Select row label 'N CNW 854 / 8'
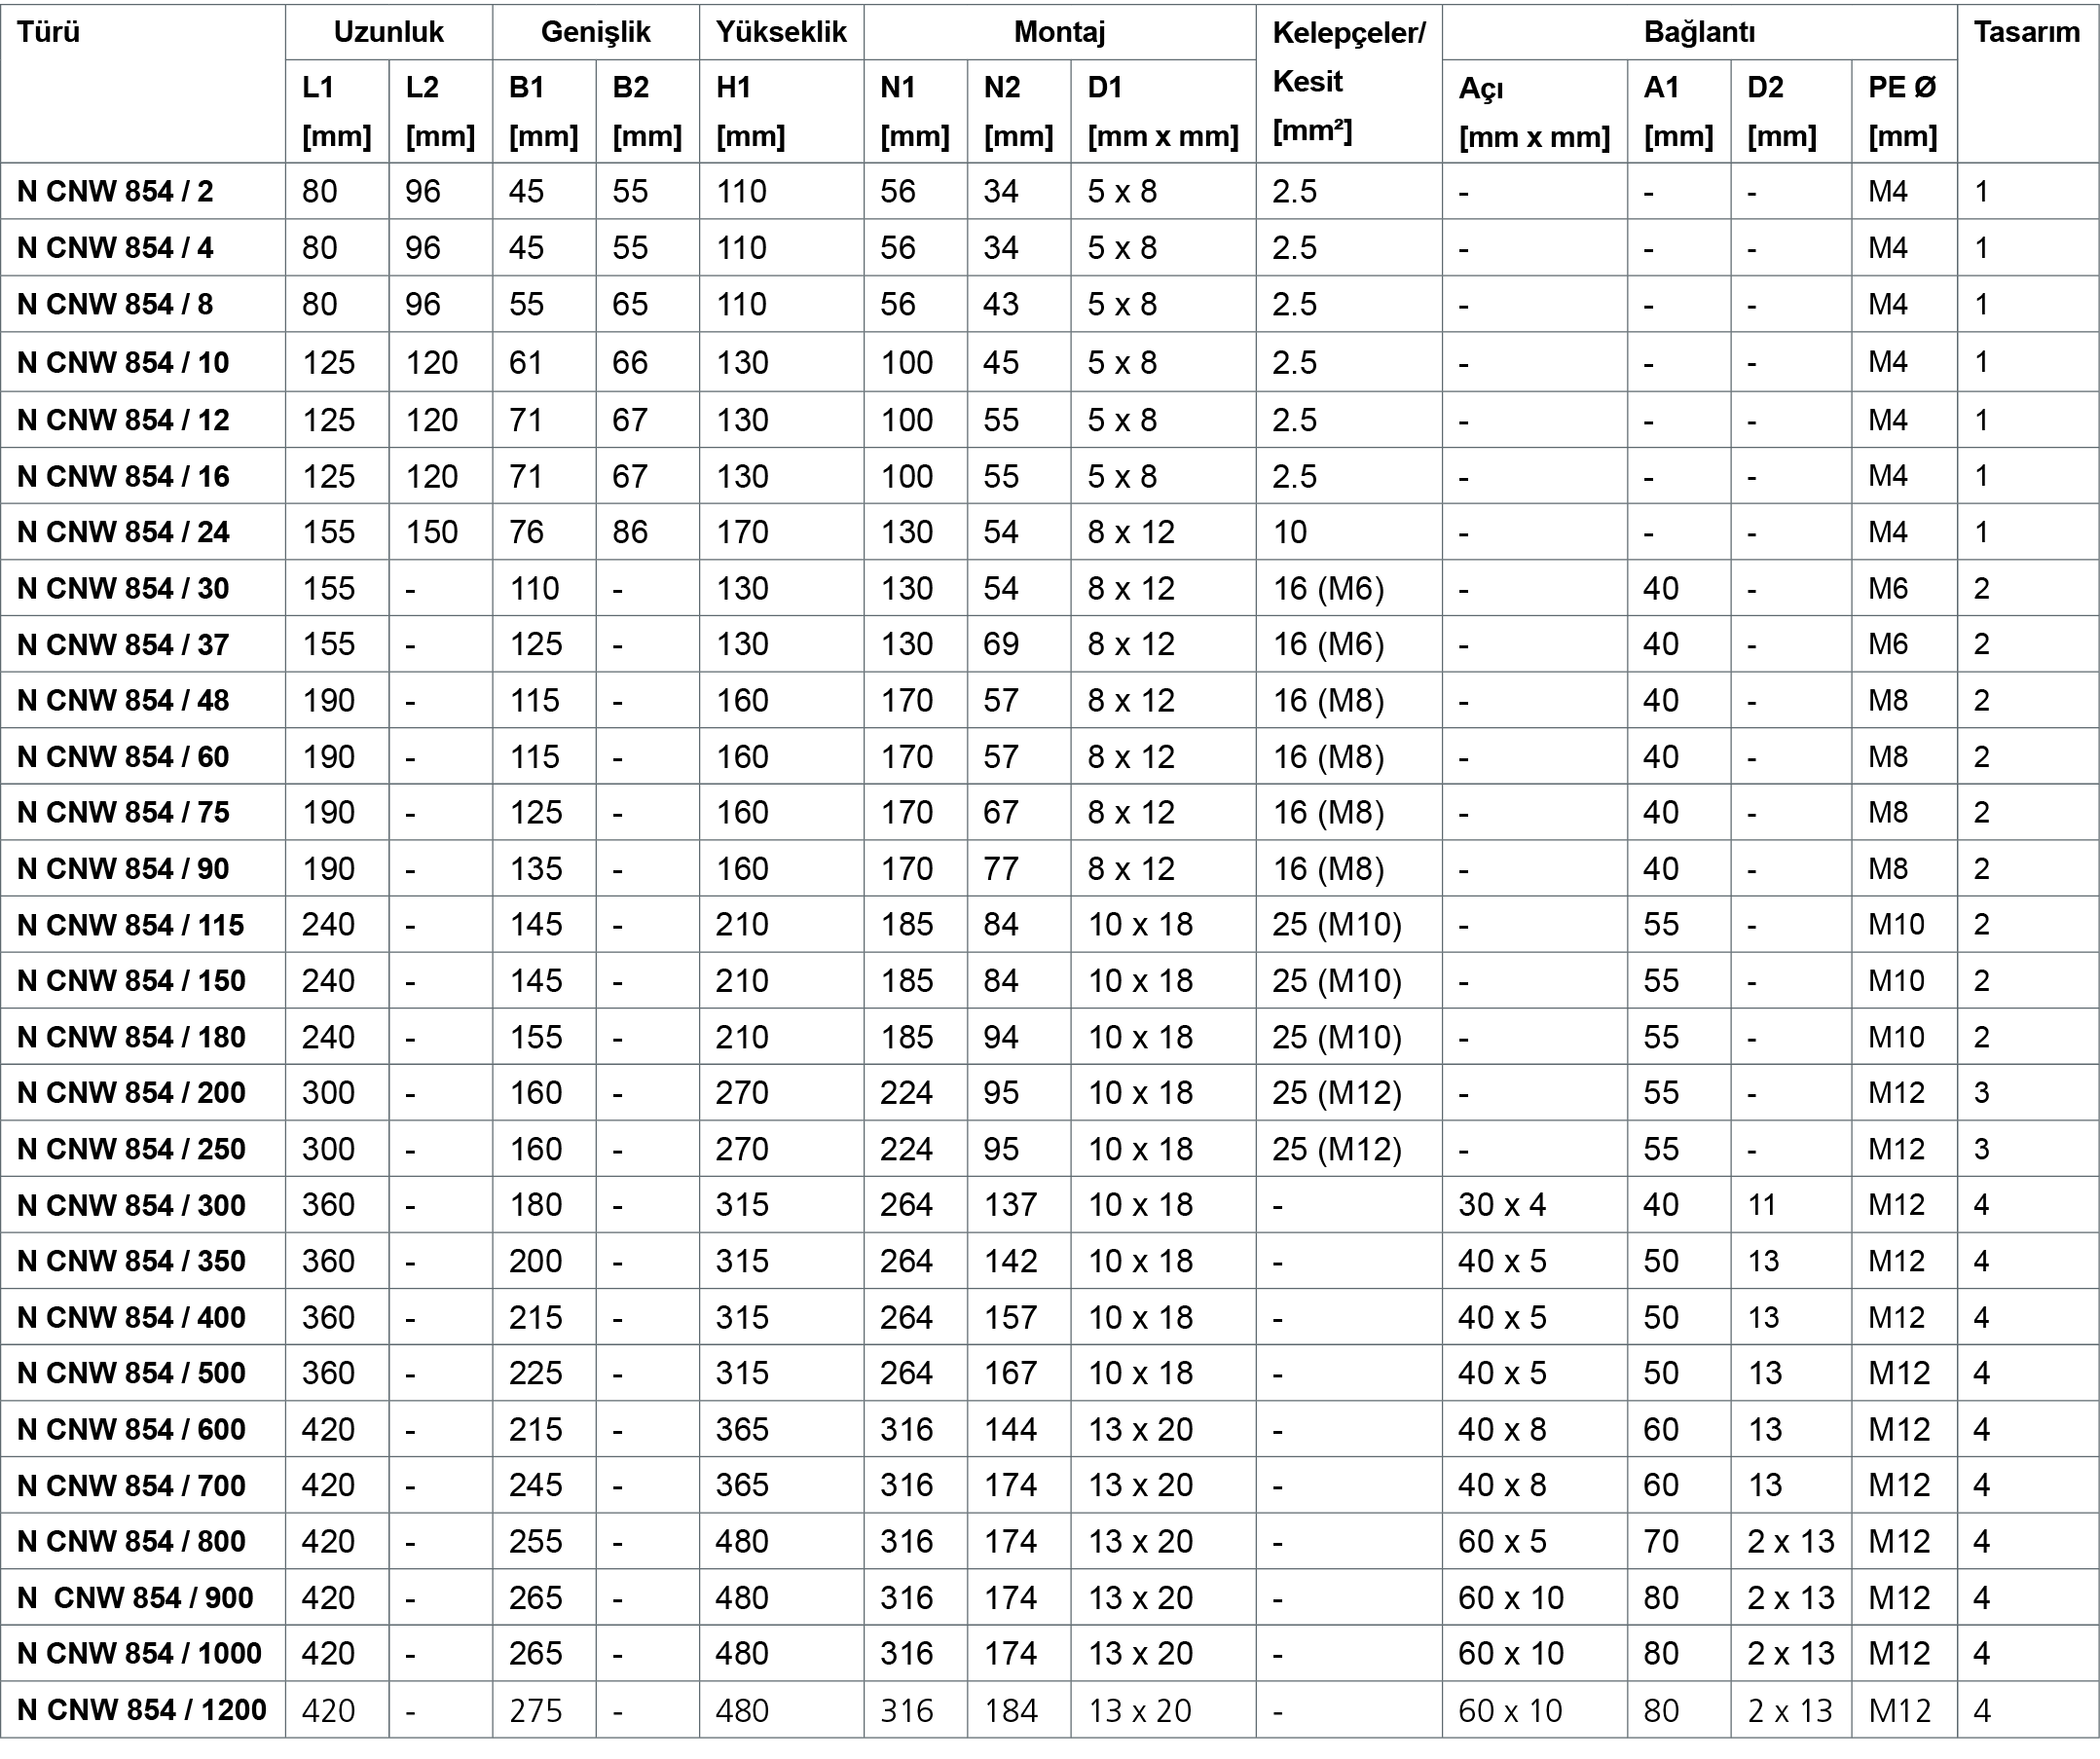The width and height of the screenshot is (2100, 1759). 115,304
